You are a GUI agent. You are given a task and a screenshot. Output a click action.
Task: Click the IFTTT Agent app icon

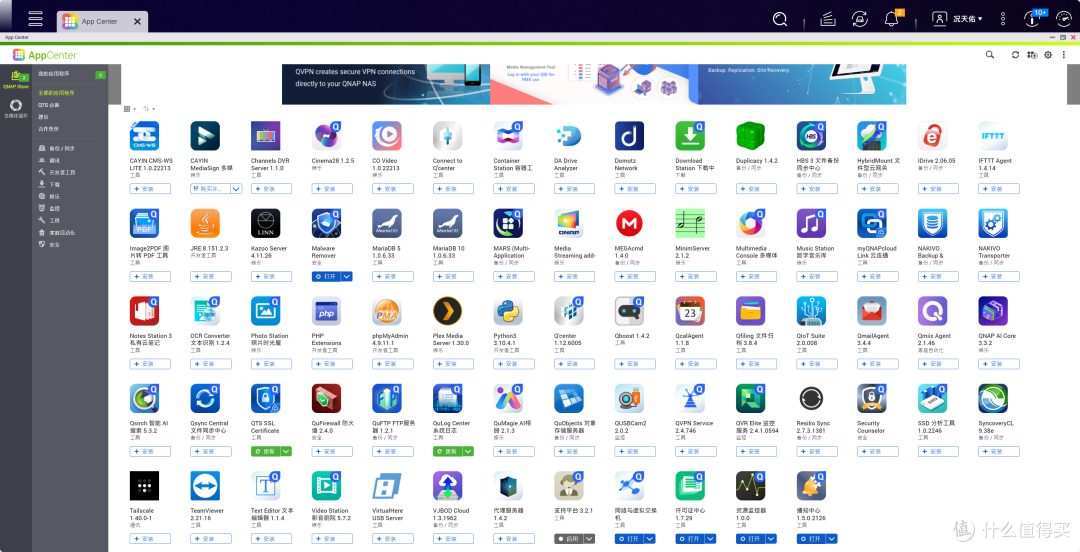993,136
